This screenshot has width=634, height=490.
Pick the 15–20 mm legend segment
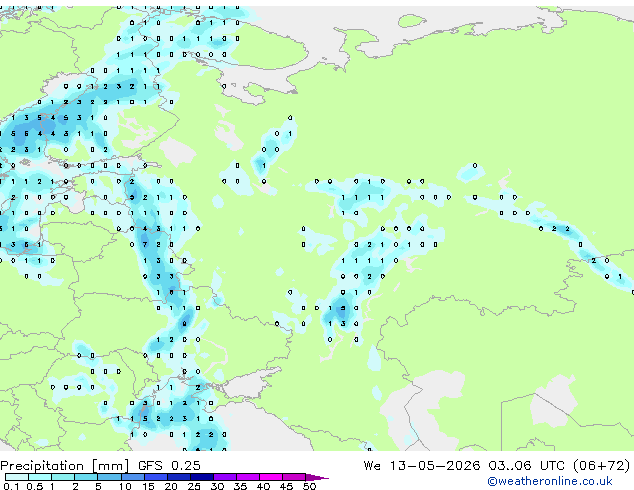click(x=155, y=477)
